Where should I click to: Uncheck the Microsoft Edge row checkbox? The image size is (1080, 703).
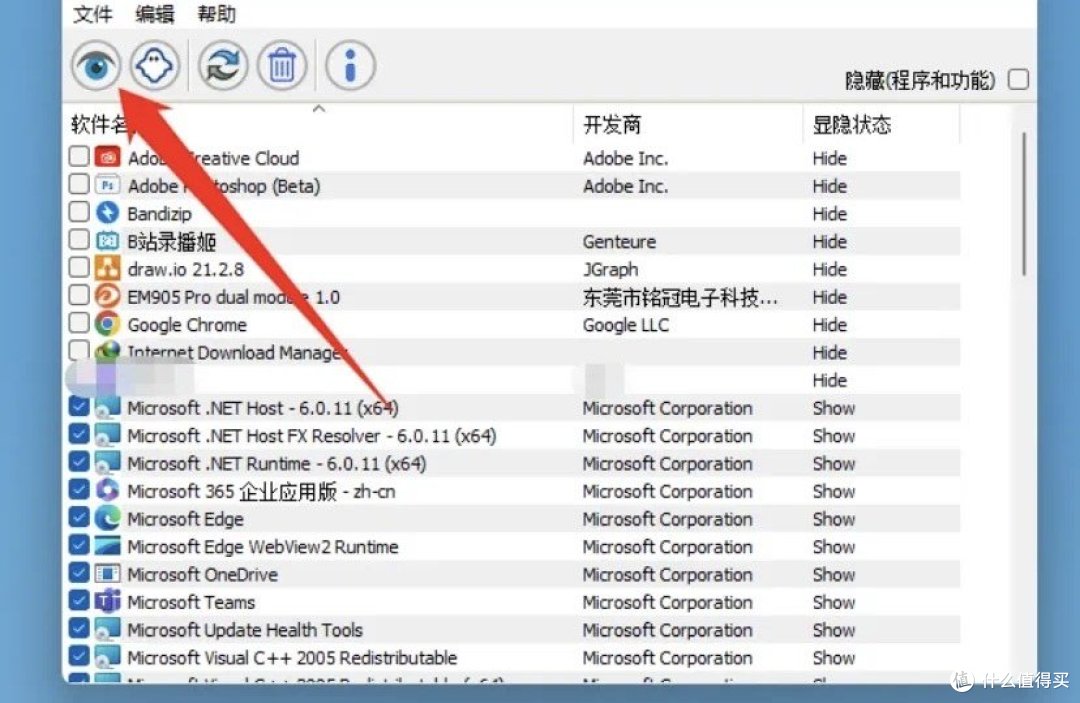click(x=79, y=516)
